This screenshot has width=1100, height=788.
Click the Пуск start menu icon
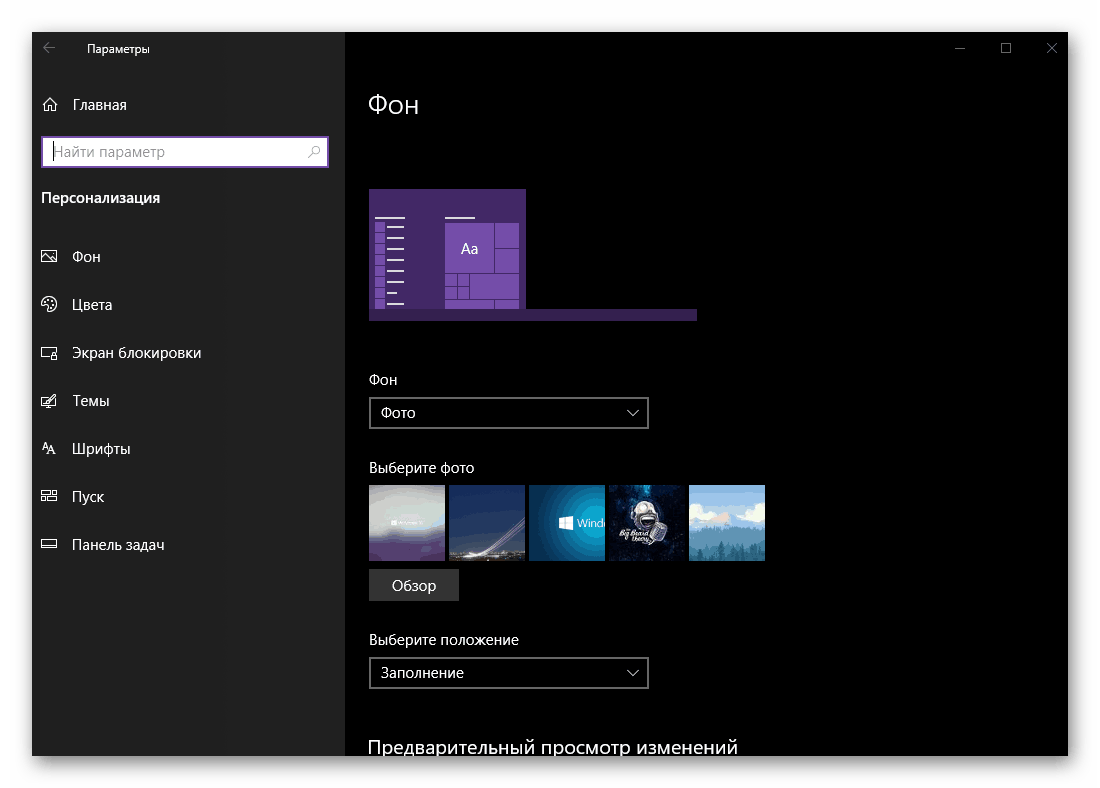(49, 496)
